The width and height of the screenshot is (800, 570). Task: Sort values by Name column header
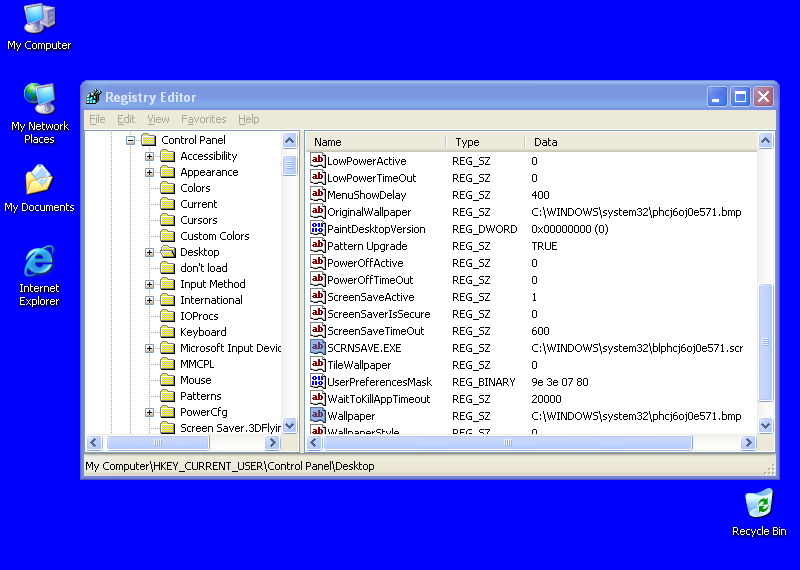point(376,142)
